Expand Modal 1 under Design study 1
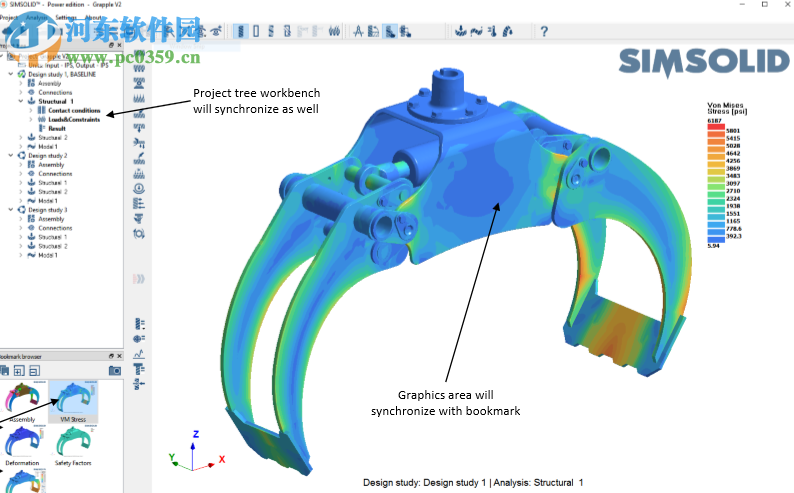The height and width of the screenshot is (493, 794). 21,146
